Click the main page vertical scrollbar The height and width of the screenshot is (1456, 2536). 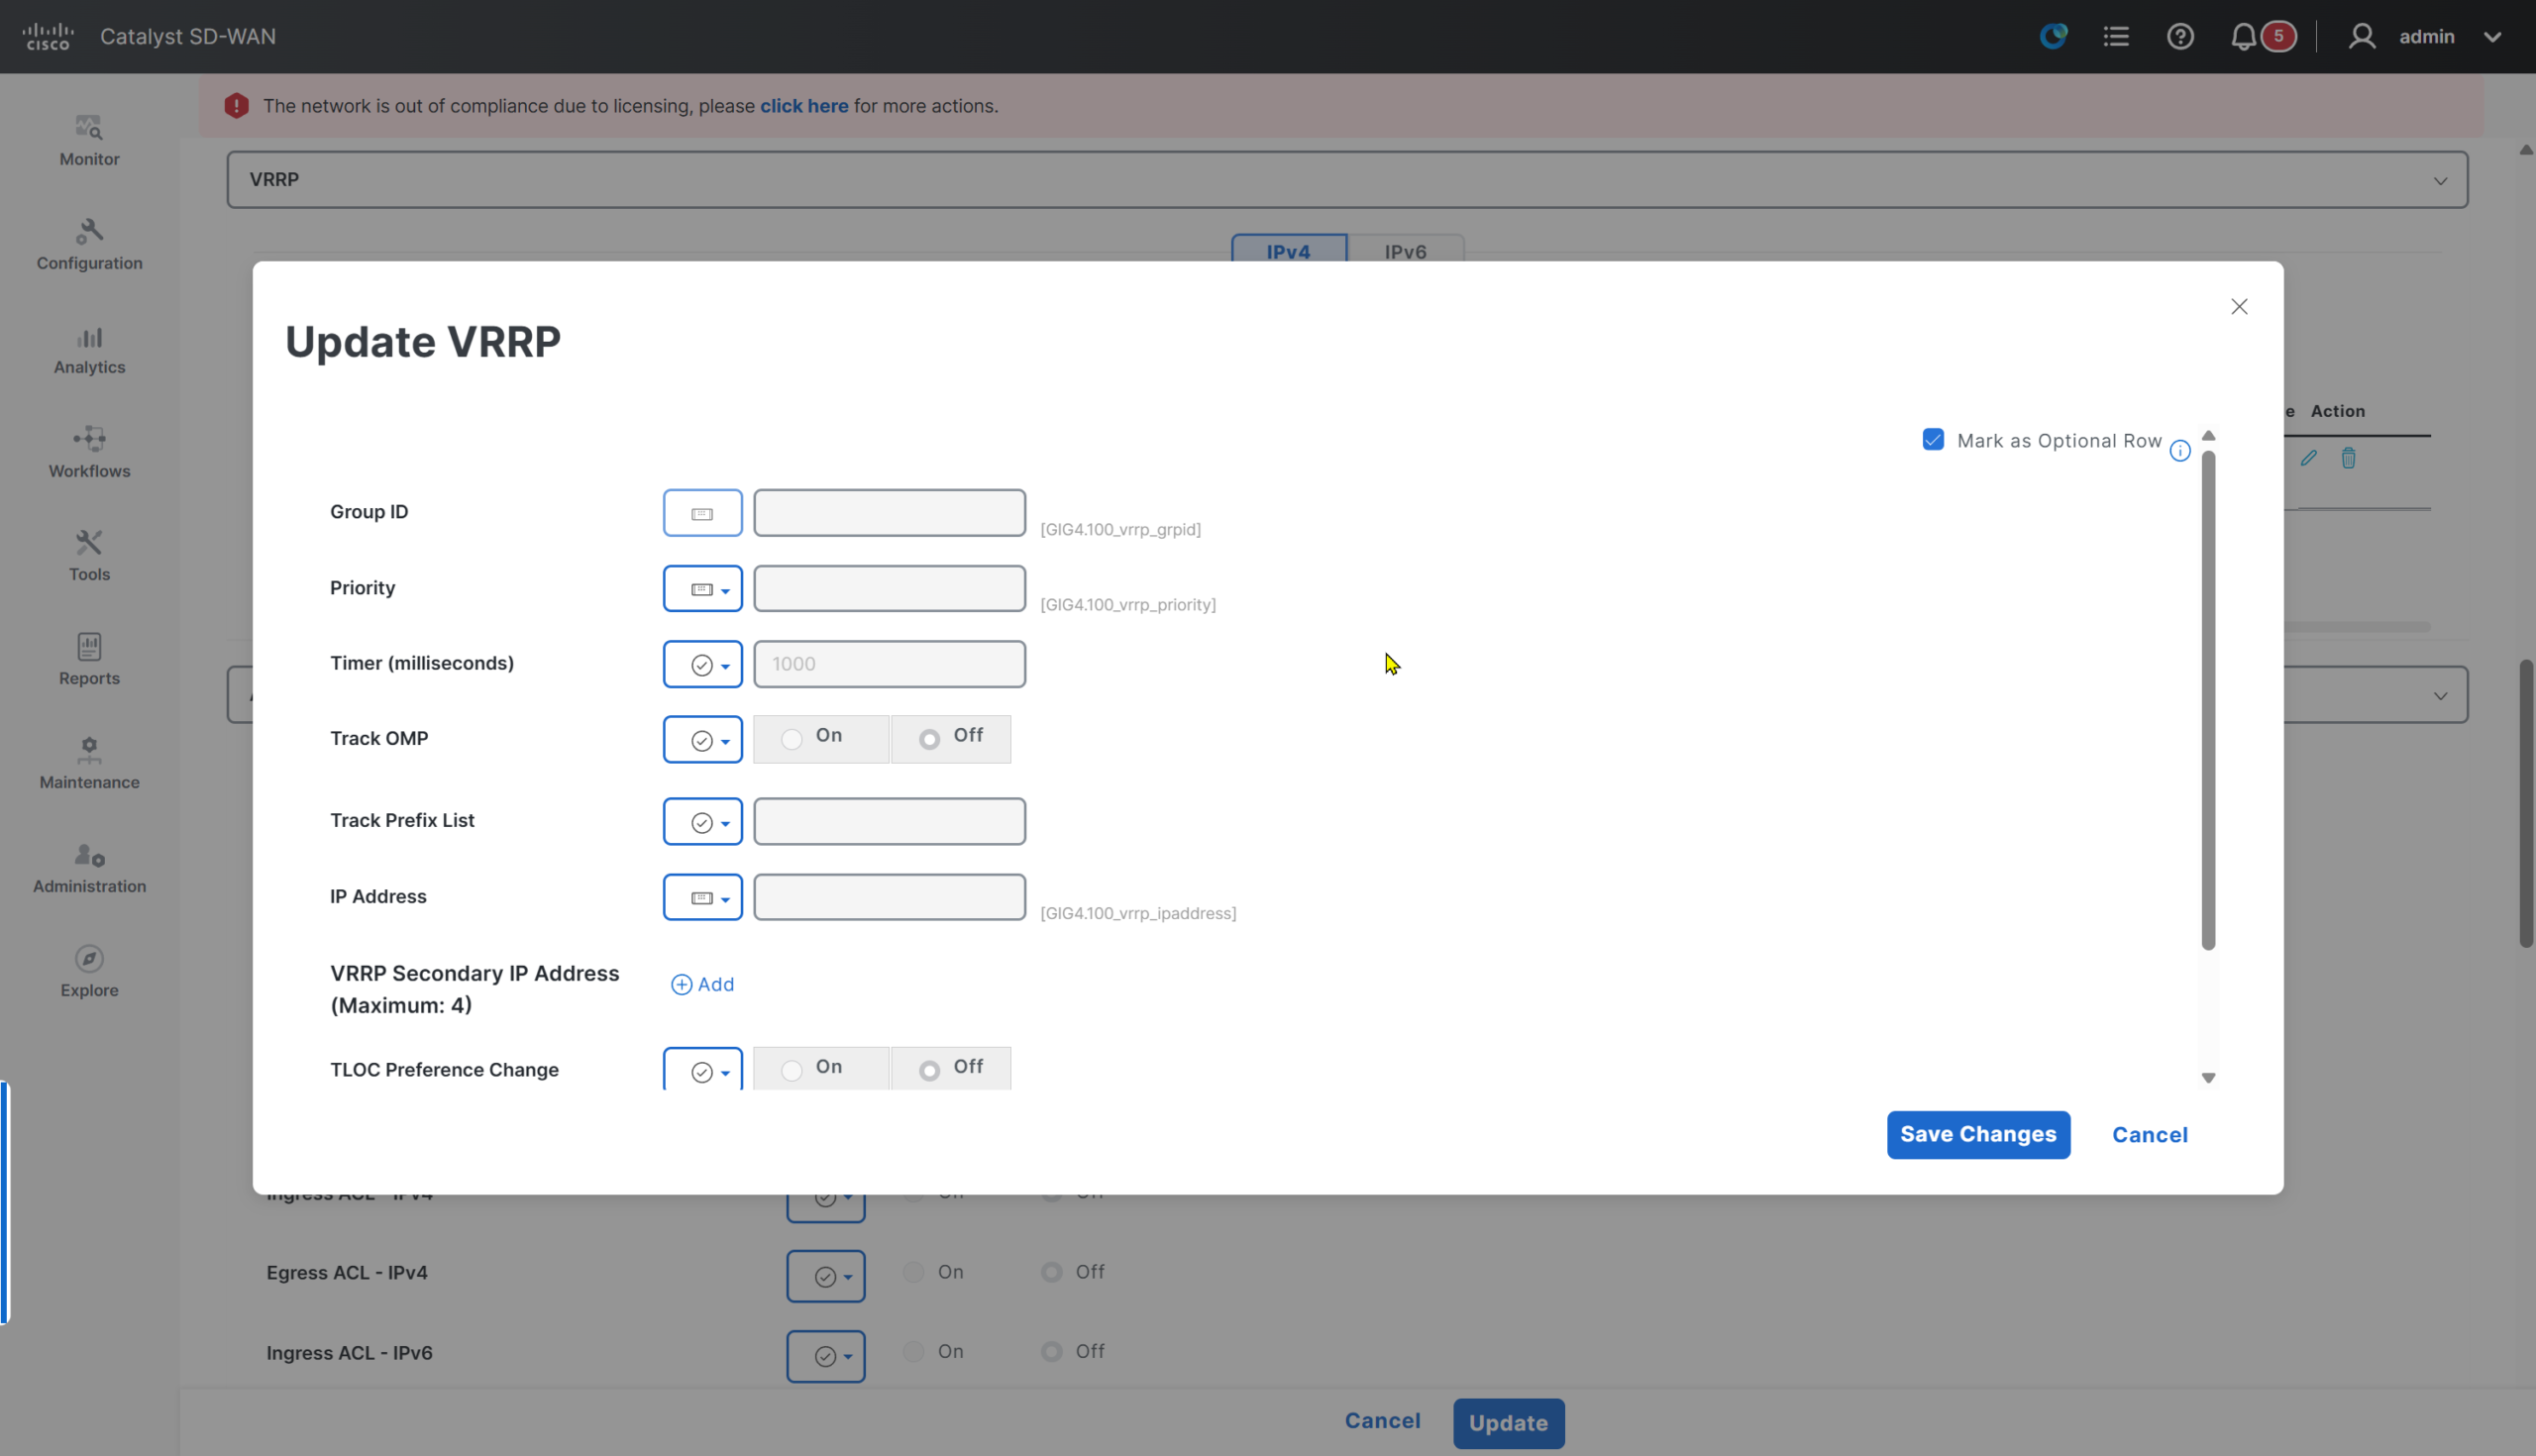(x=2526, y=803)
